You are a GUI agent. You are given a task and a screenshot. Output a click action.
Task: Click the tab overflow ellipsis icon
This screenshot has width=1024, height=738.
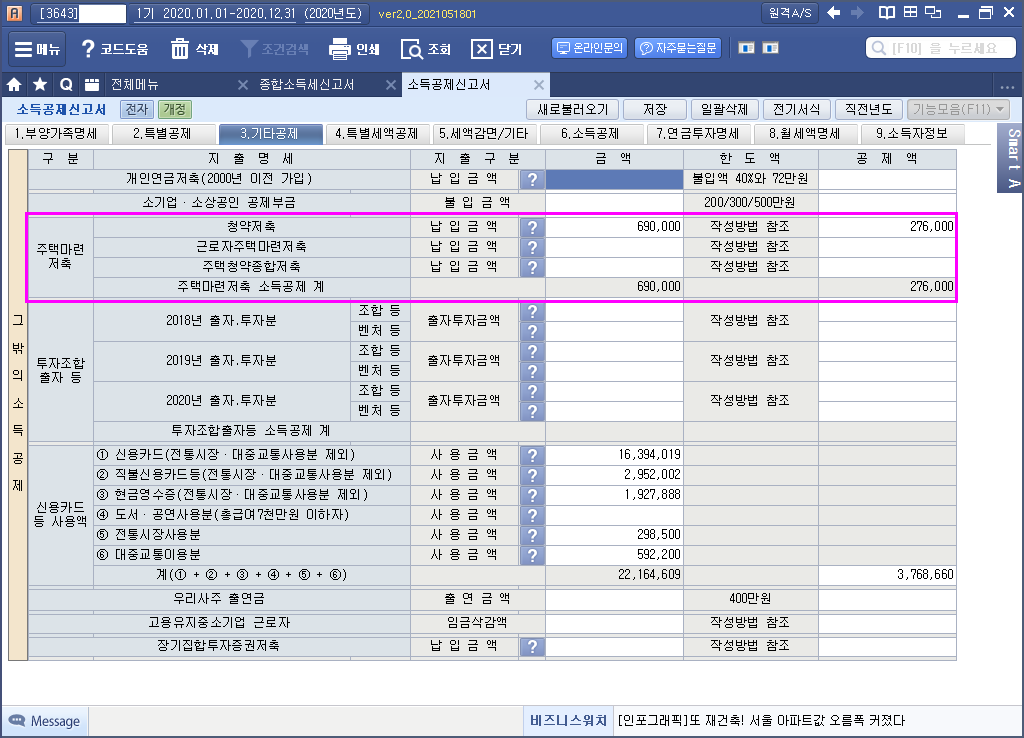(1007, 86)
